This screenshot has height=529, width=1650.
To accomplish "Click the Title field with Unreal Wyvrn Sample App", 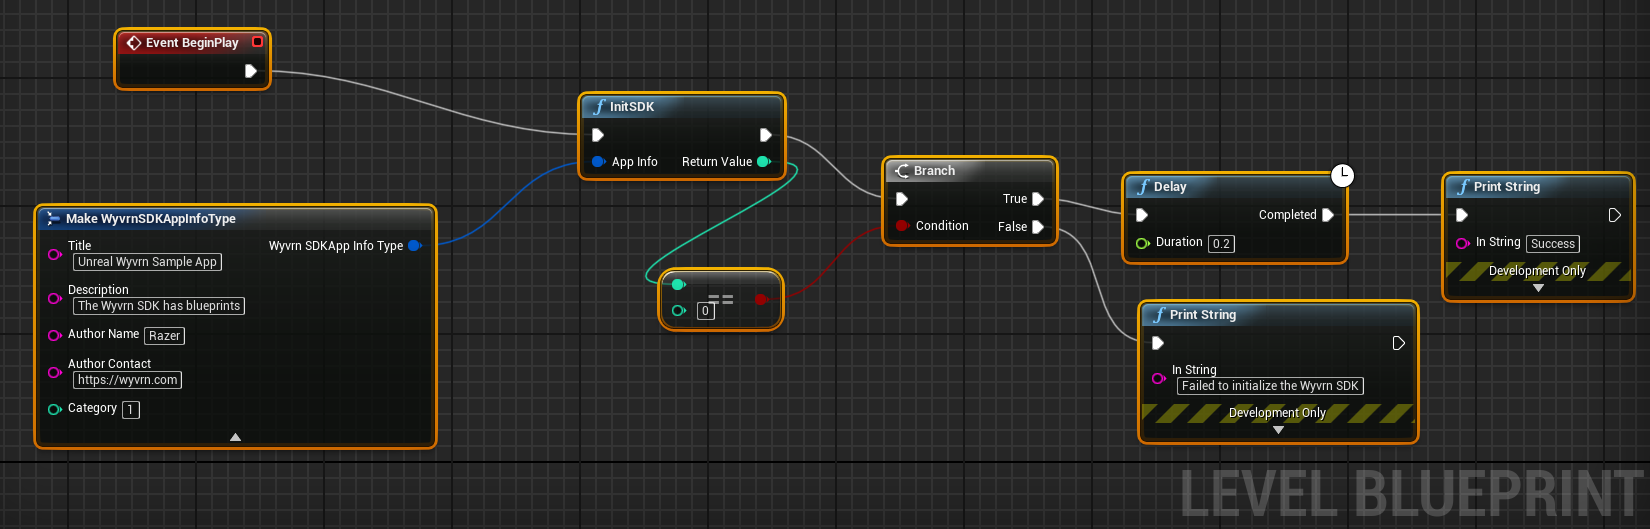I will 147,262.
